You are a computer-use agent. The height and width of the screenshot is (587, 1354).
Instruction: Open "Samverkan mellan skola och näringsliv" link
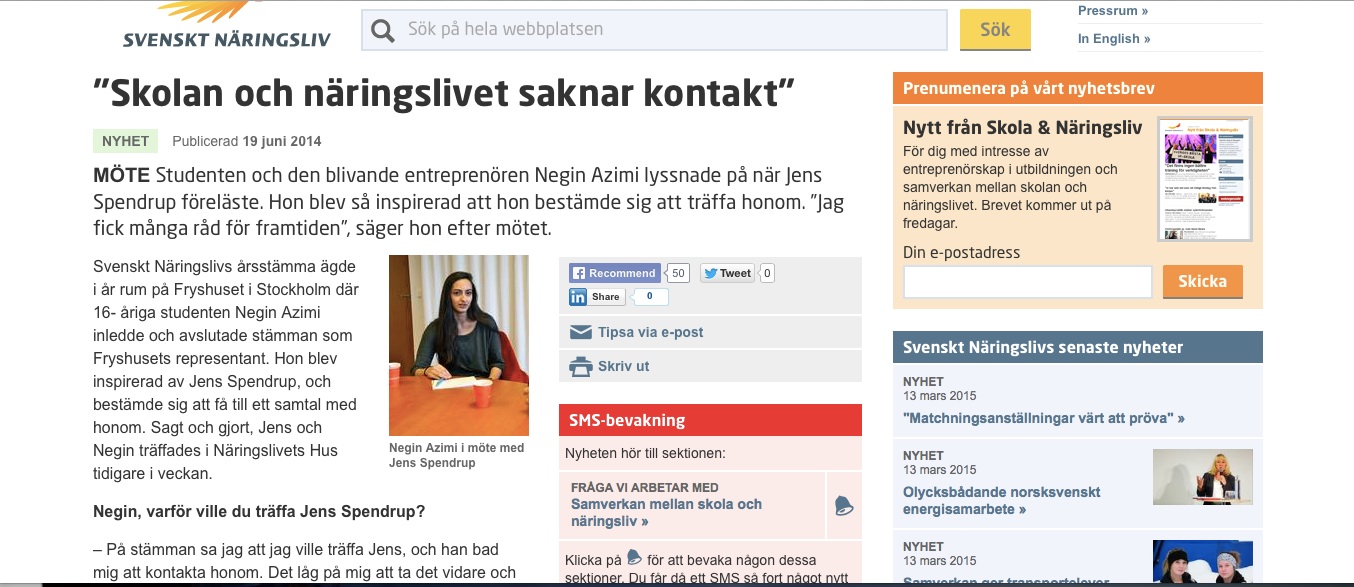[666, 513]
